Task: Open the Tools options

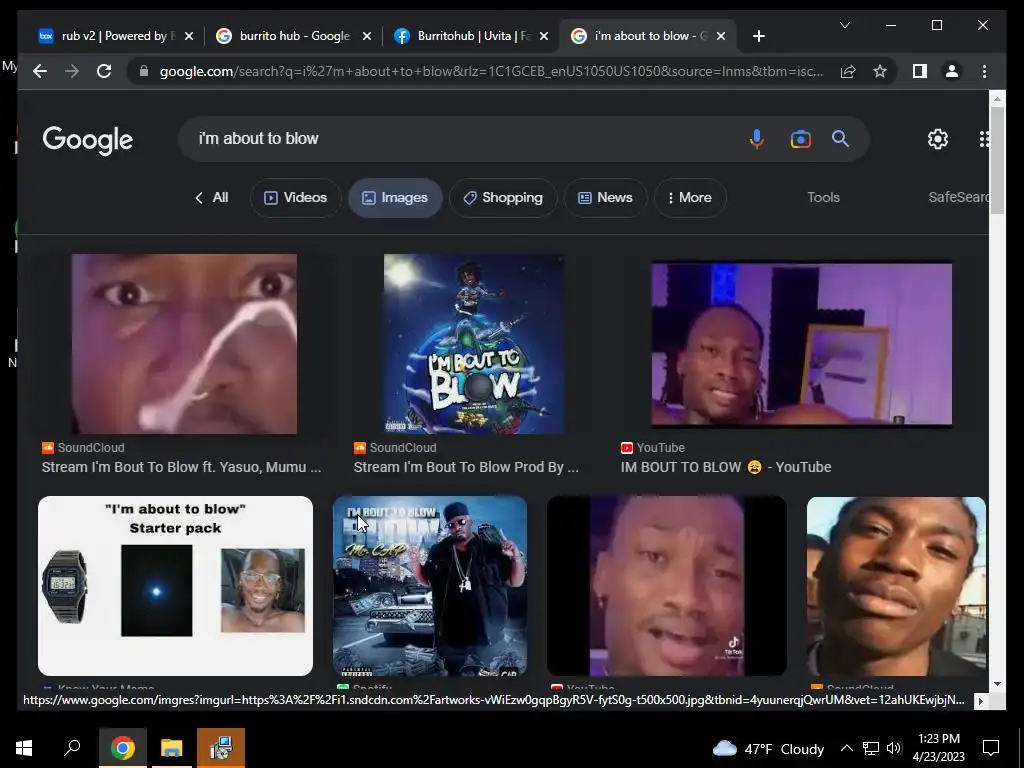Action: point(823,197)
